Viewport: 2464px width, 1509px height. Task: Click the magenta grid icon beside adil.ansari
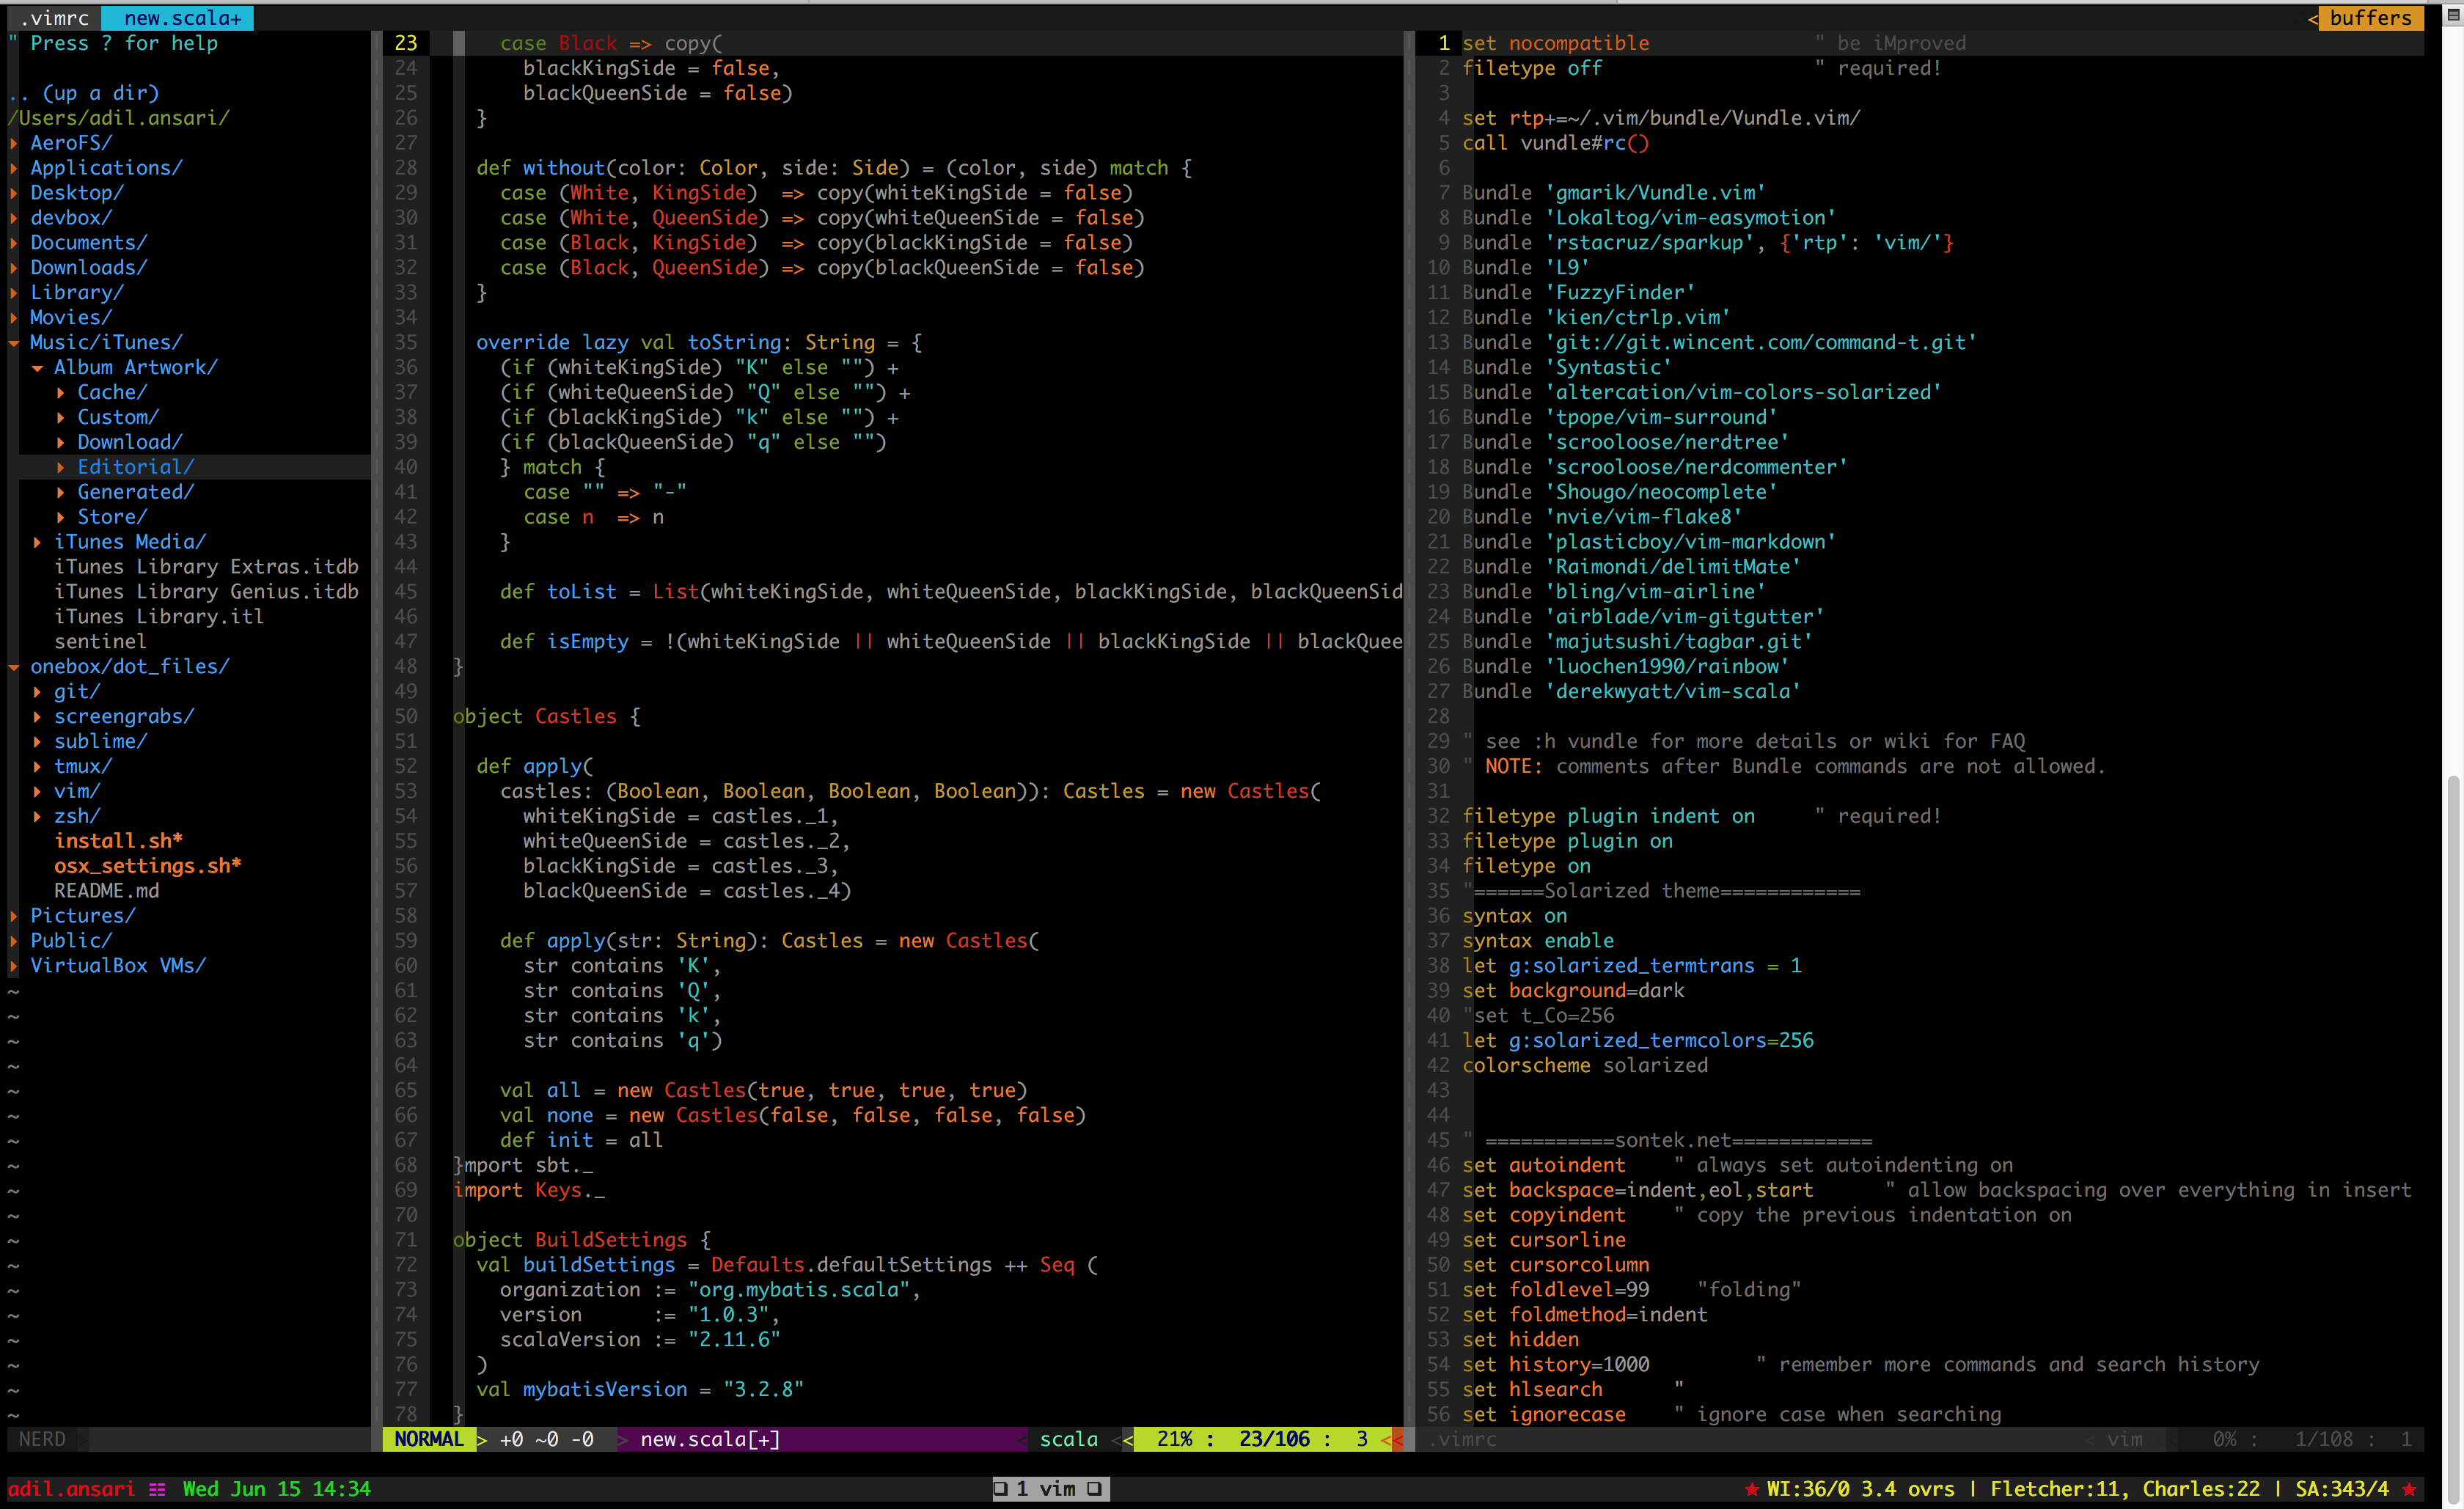point(157,1489)
